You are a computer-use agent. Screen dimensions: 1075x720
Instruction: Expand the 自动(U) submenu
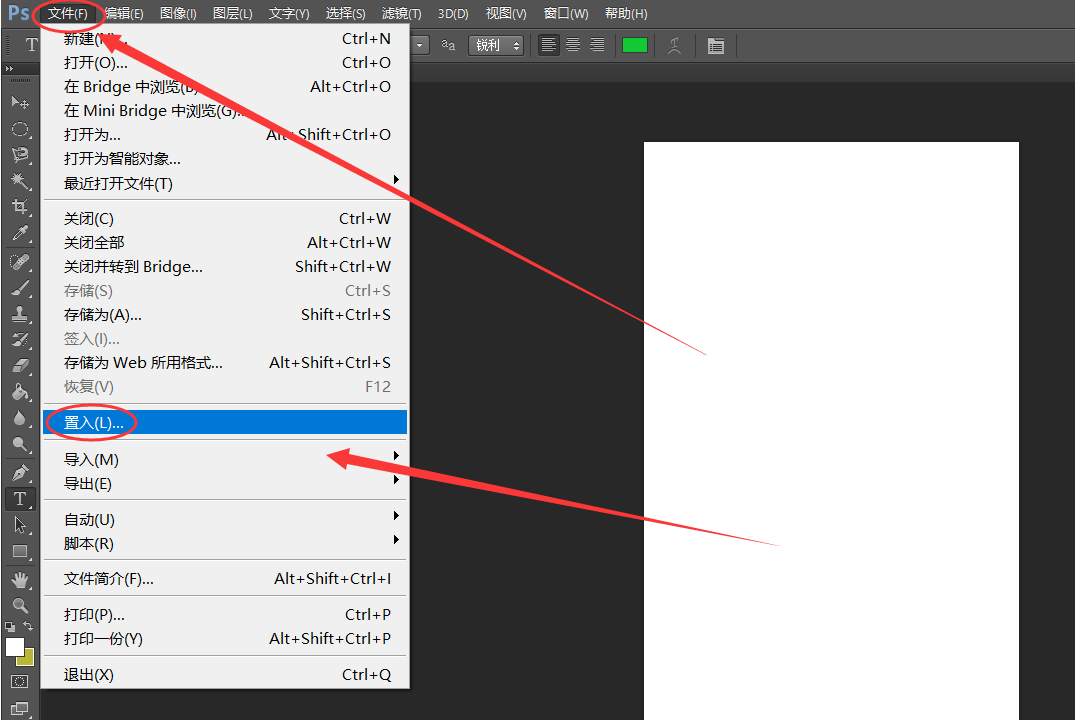click(x=396, y=516)
